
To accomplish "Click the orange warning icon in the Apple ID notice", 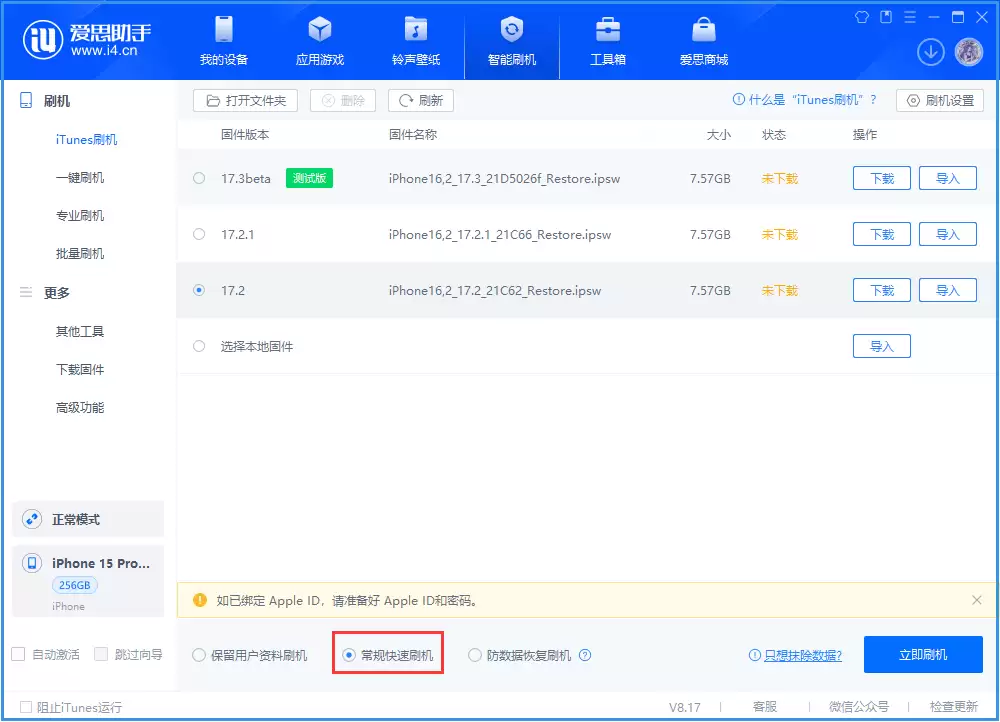I will pos(200,600).
